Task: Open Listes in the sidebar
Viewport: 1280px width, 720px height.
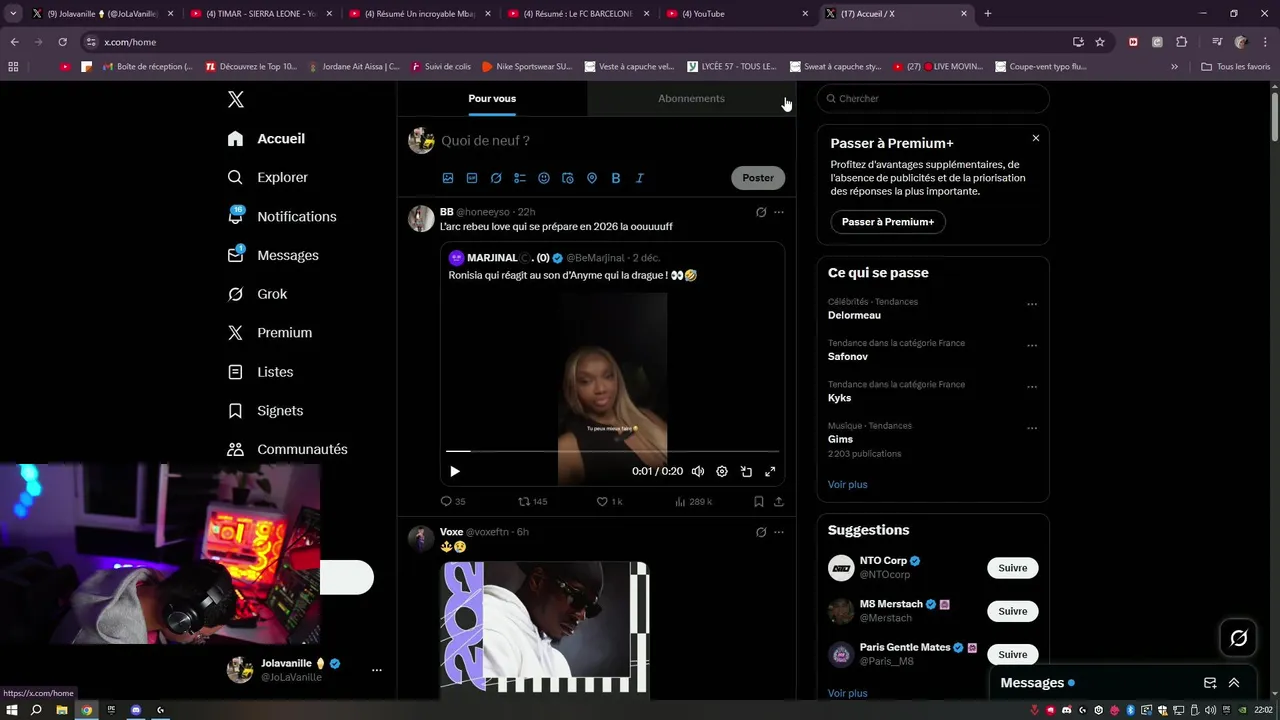Action: point(260,372)
